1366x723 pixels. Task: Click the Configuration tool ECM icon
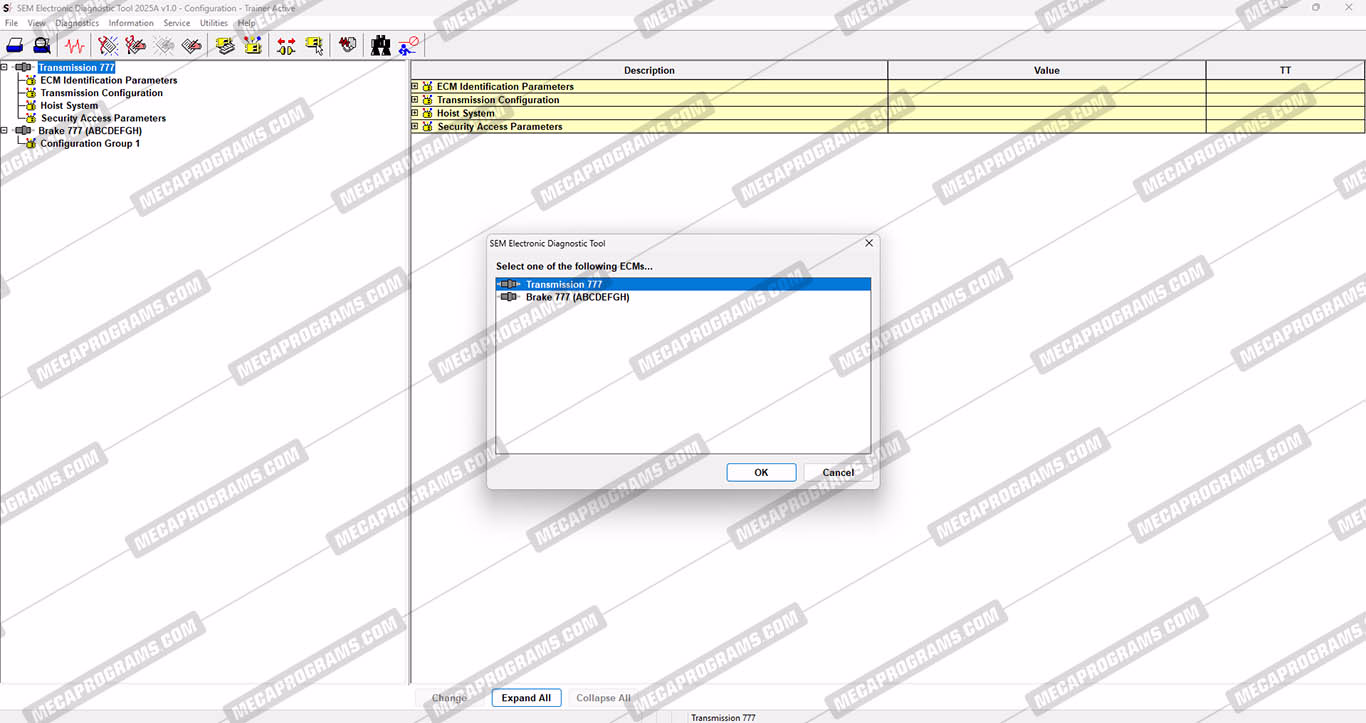[253, 45]
